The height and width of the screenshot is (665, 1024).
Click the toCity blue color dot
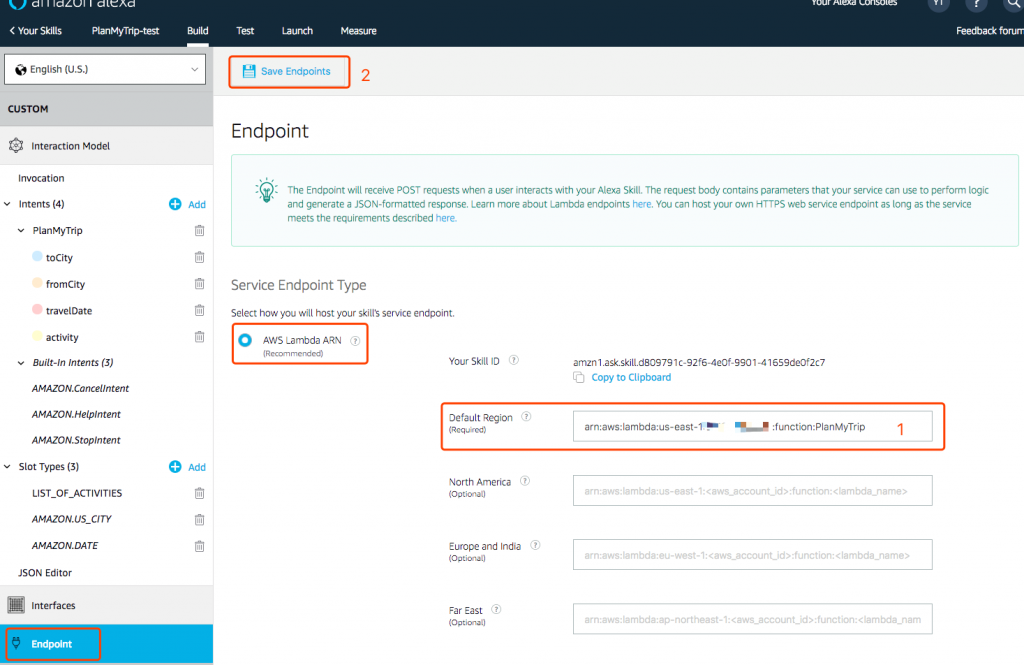[37, 256]
